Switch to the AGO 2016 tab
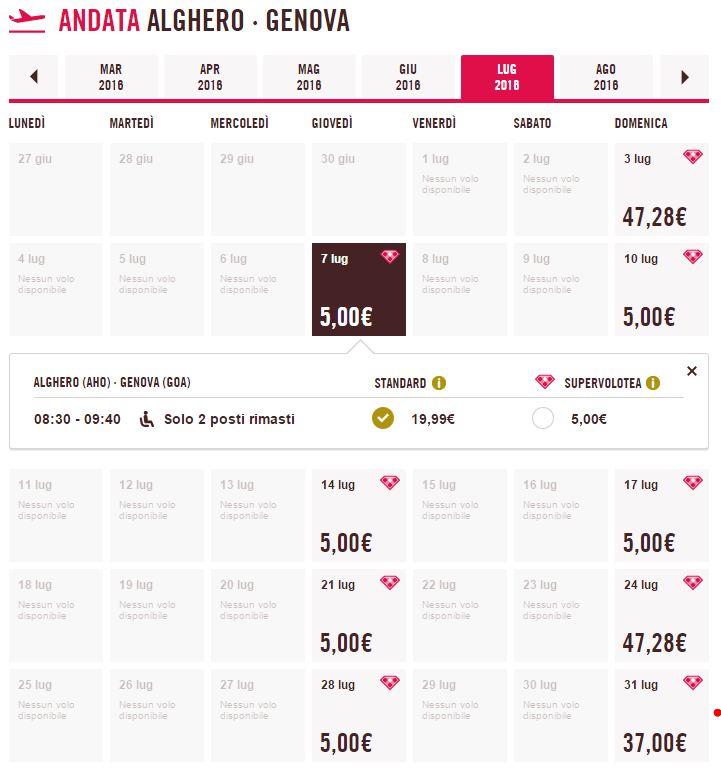721x770 pixels. pos(606,77)
